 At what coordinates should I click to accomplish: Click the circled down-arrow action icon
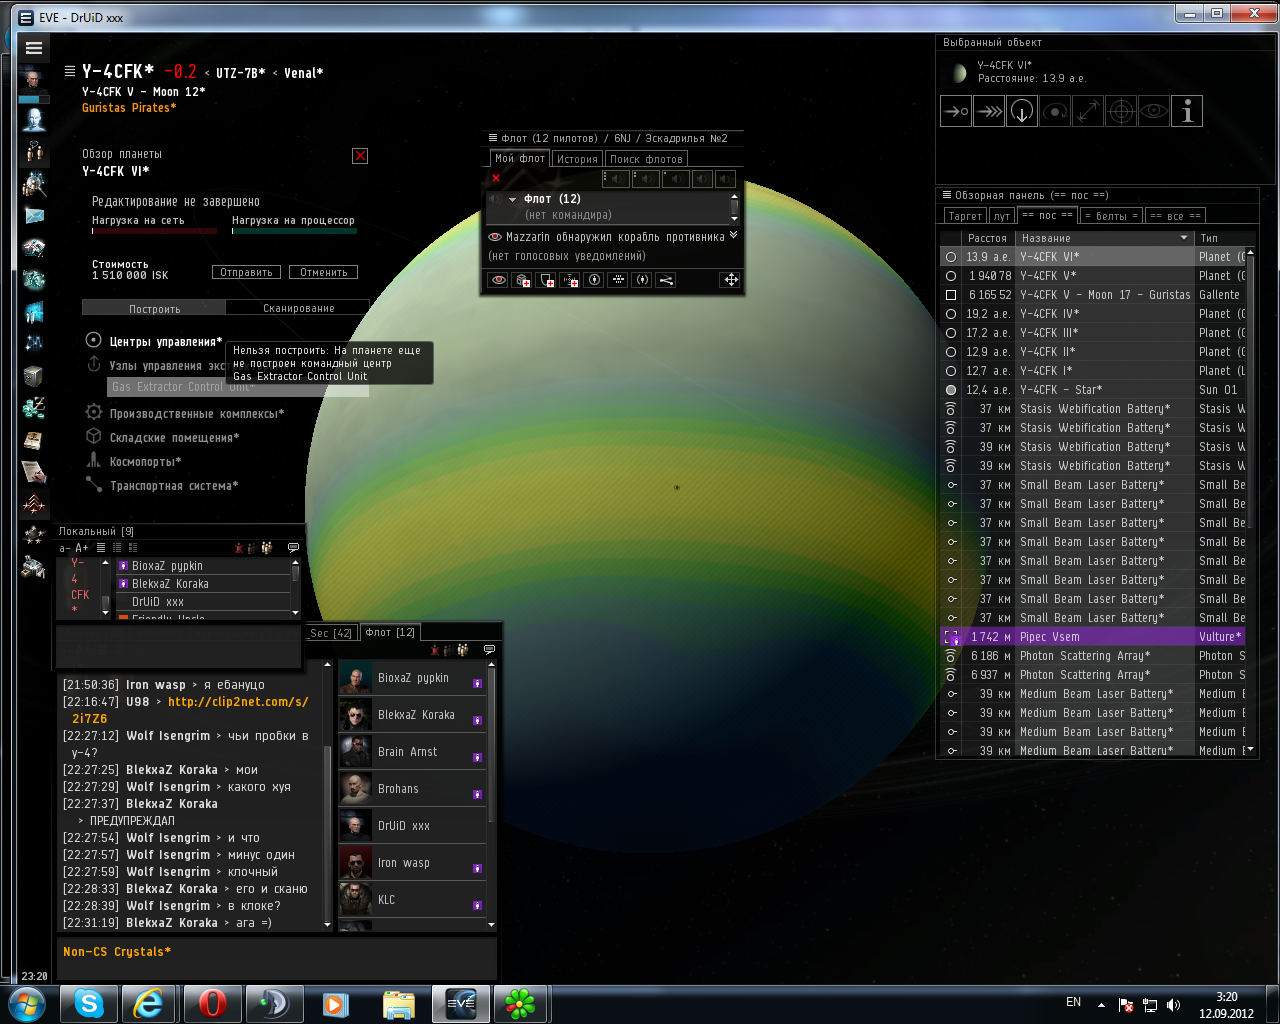pyautogui.click(x=1022, y=111)
